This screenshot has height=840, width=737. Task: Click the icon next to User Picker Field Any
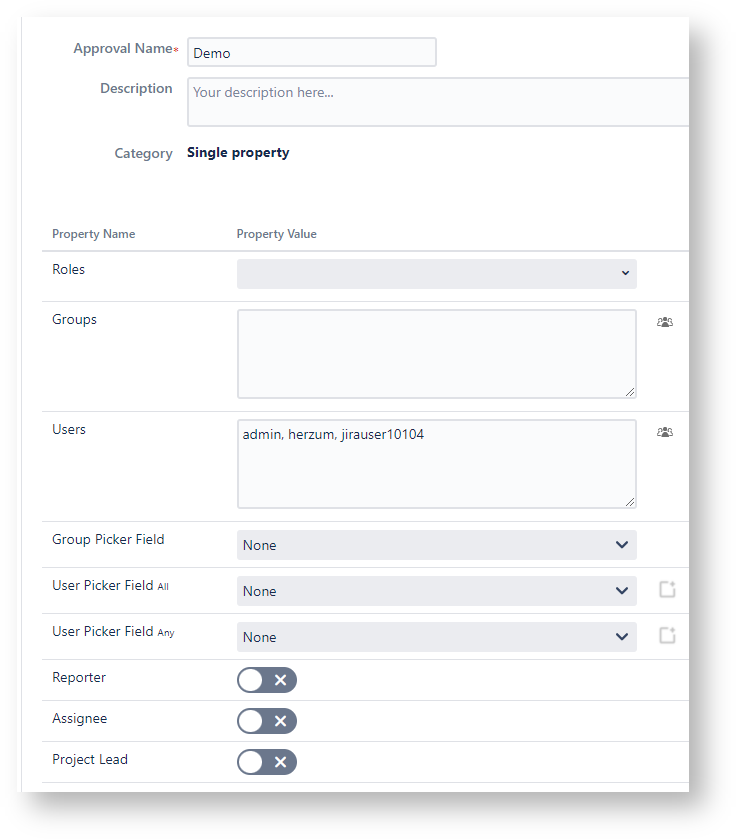(x=667, y=635)
